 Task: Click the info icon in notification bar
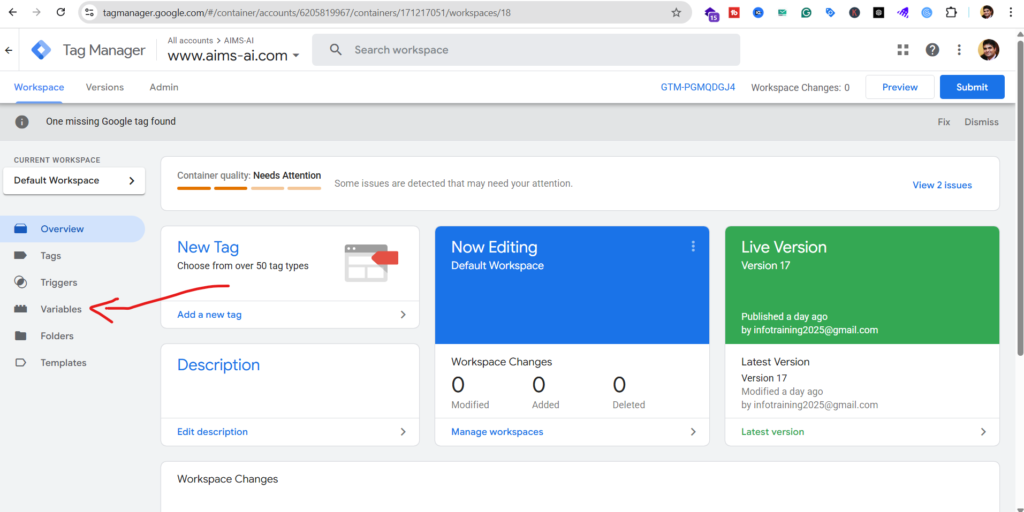pyautogui.click(x=22, y=121)
